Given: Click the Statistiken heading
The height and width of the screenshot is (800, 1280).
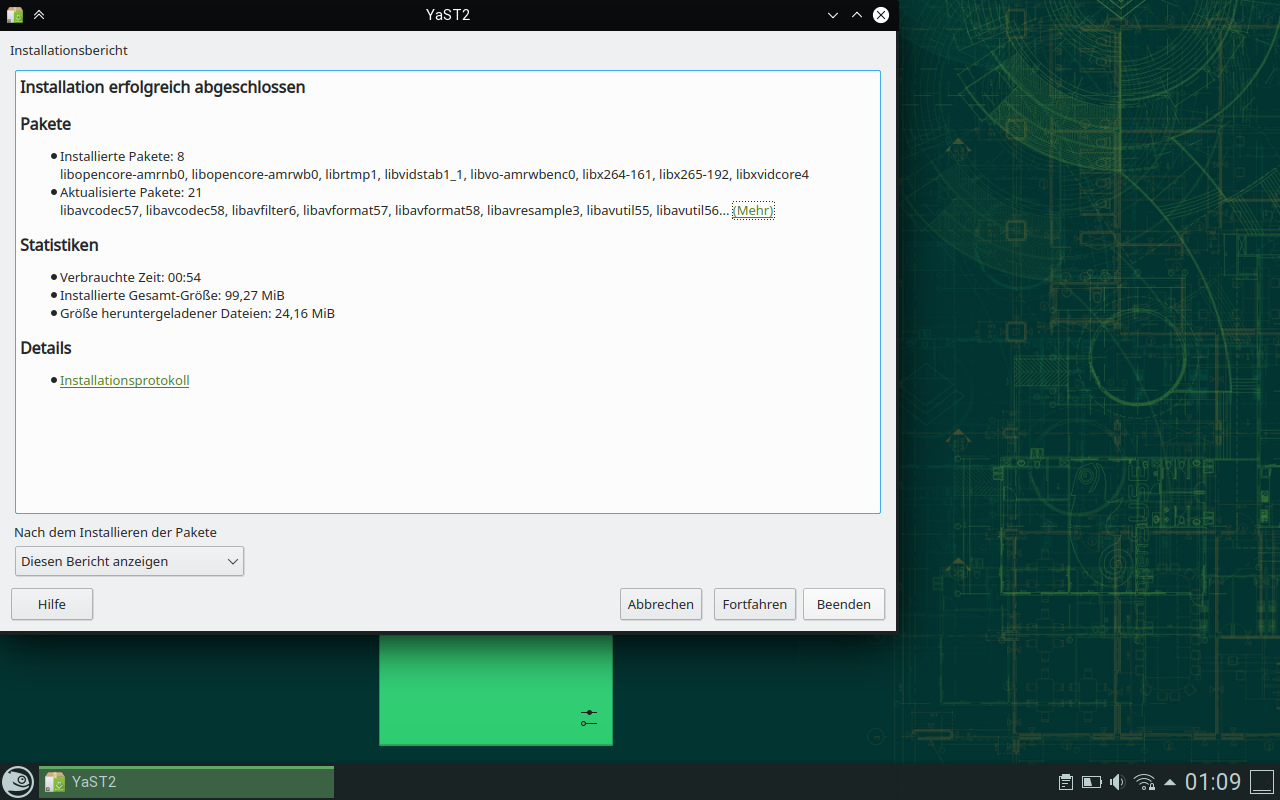Looking at the screenshot, I should [x=59, y=245].
